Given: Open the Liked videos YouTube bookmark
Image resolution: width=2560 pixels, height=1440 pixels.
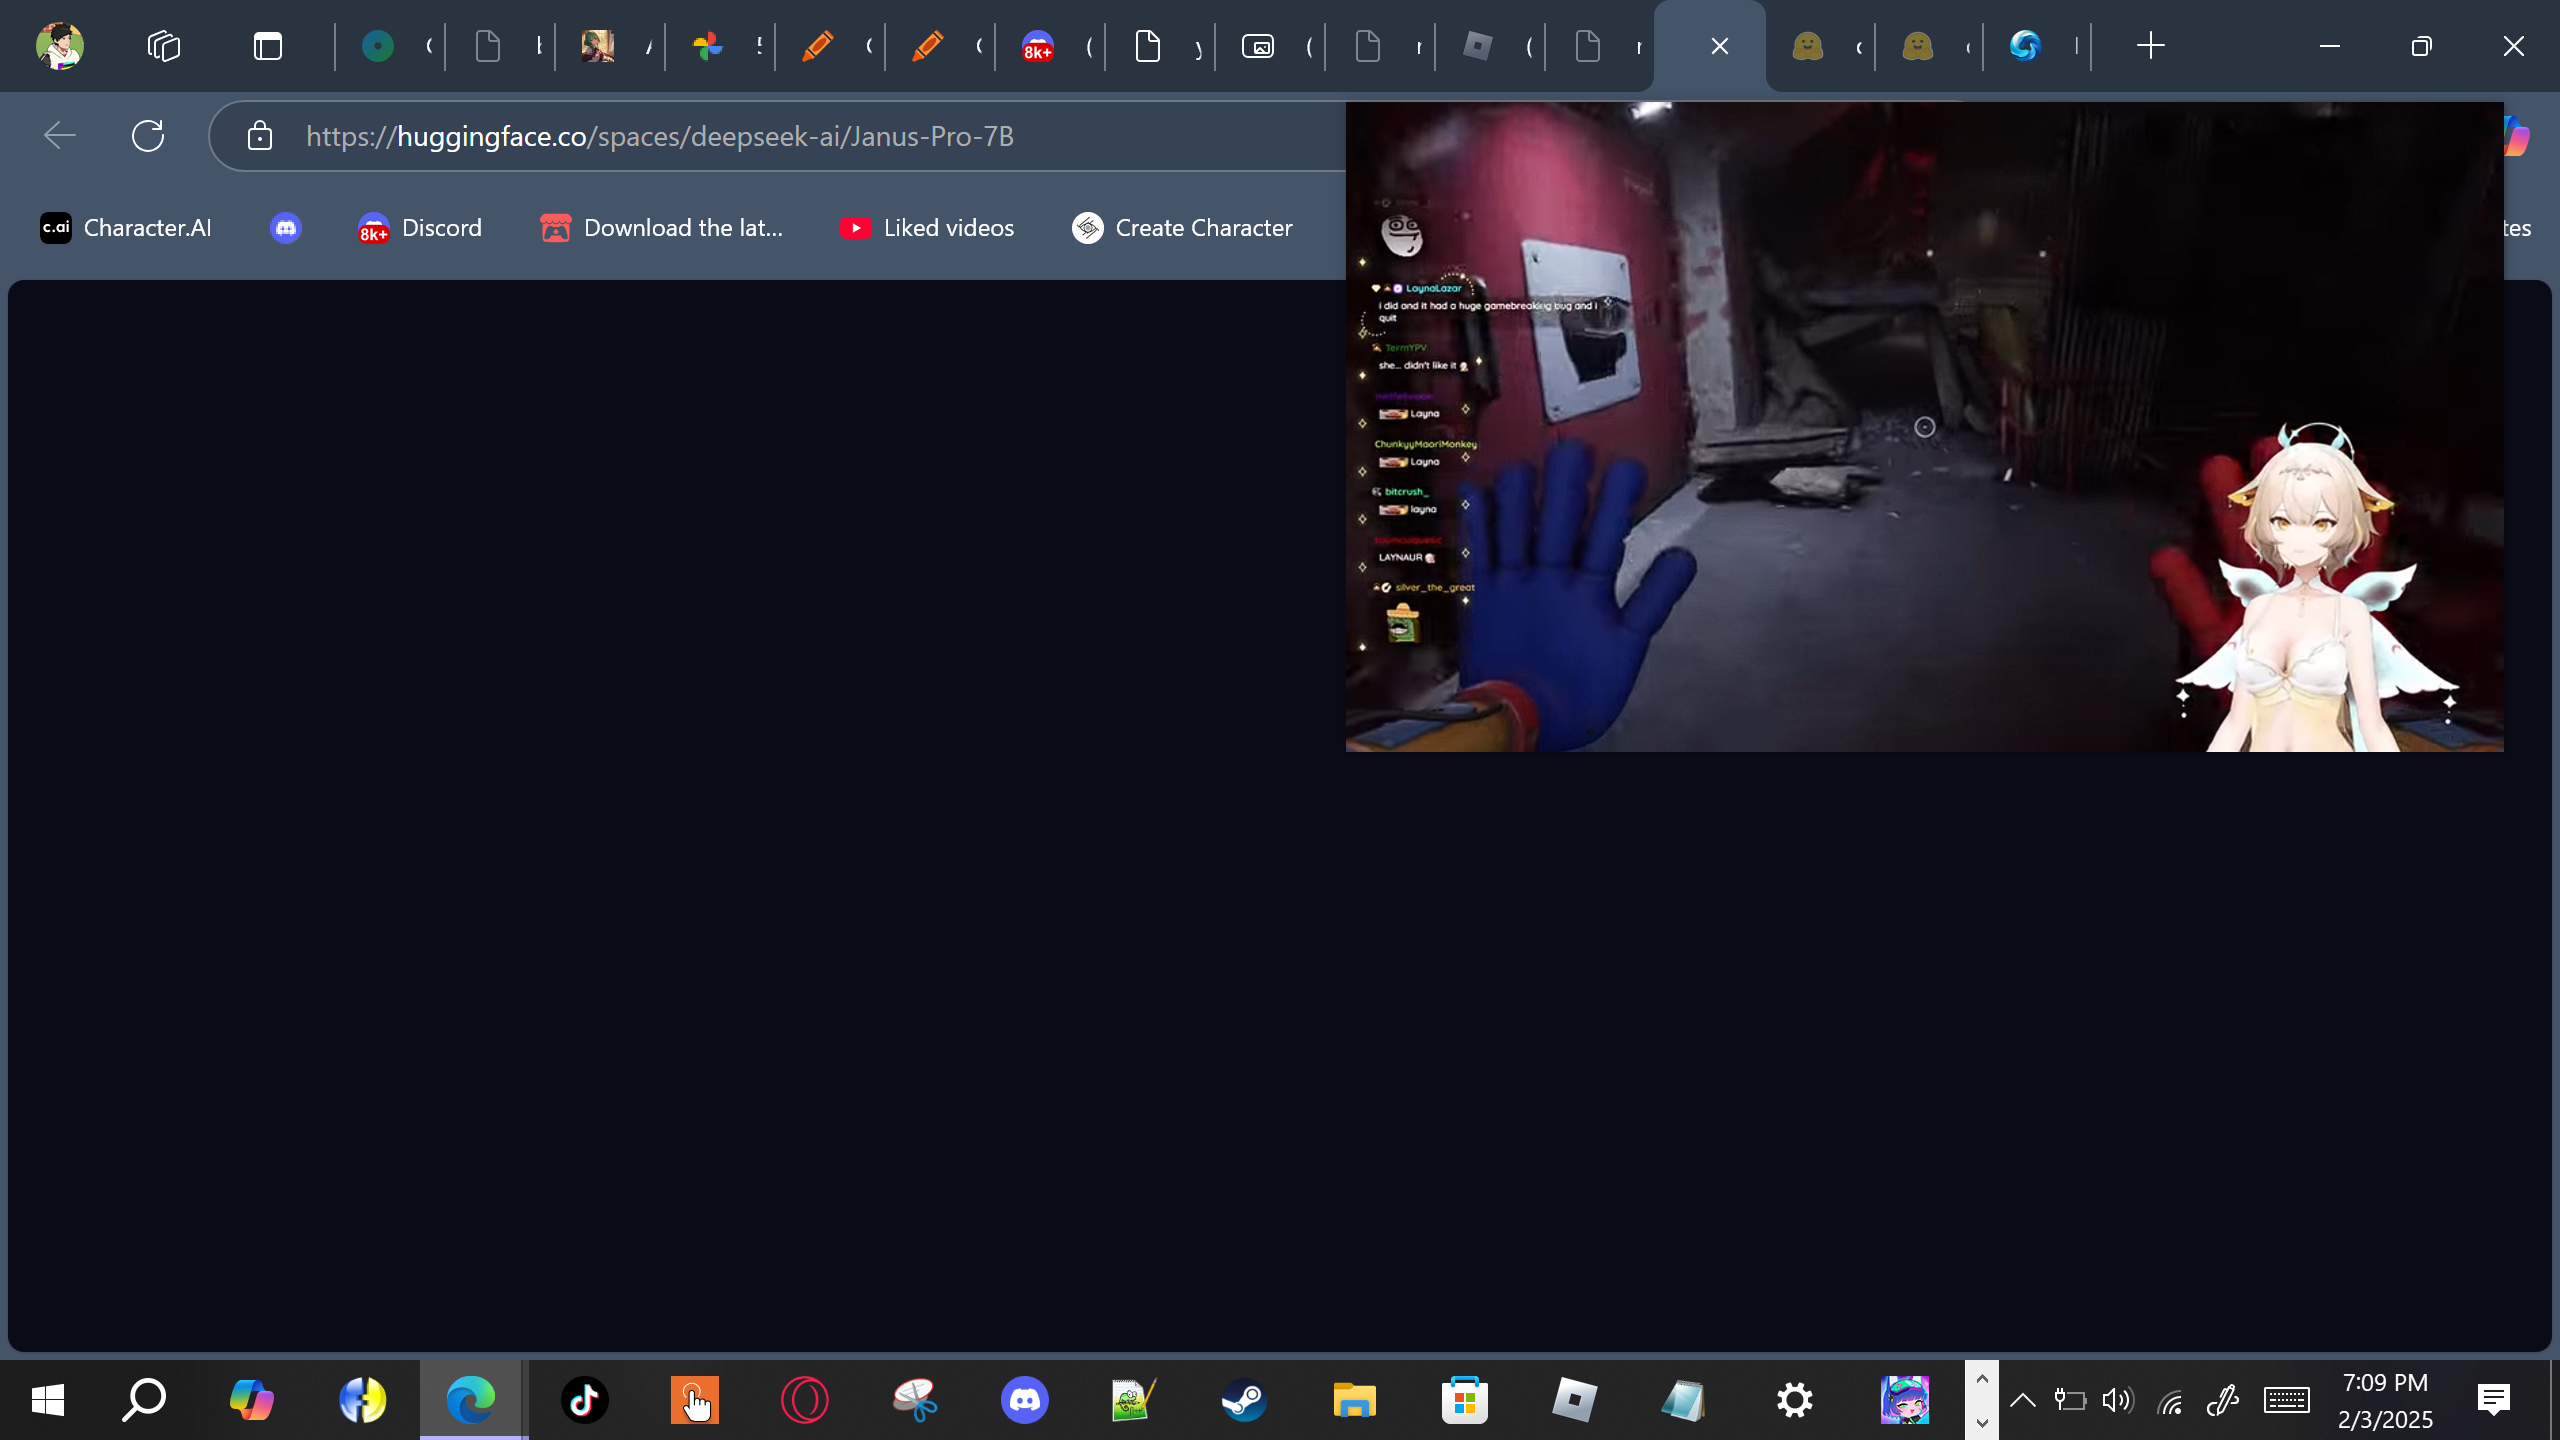Looking at the screenshot, I should tap(927, 228).
